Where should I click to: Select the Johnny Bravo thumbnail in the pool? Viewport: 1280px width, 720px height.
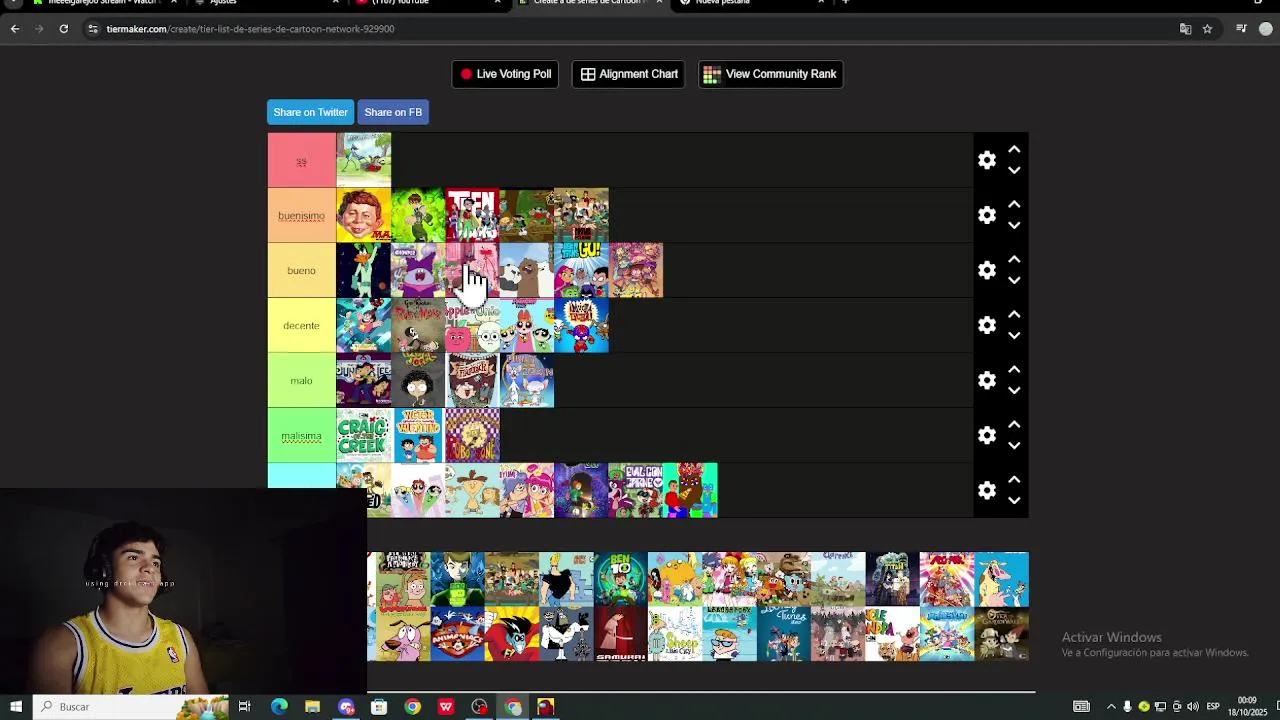coord(566,579)
